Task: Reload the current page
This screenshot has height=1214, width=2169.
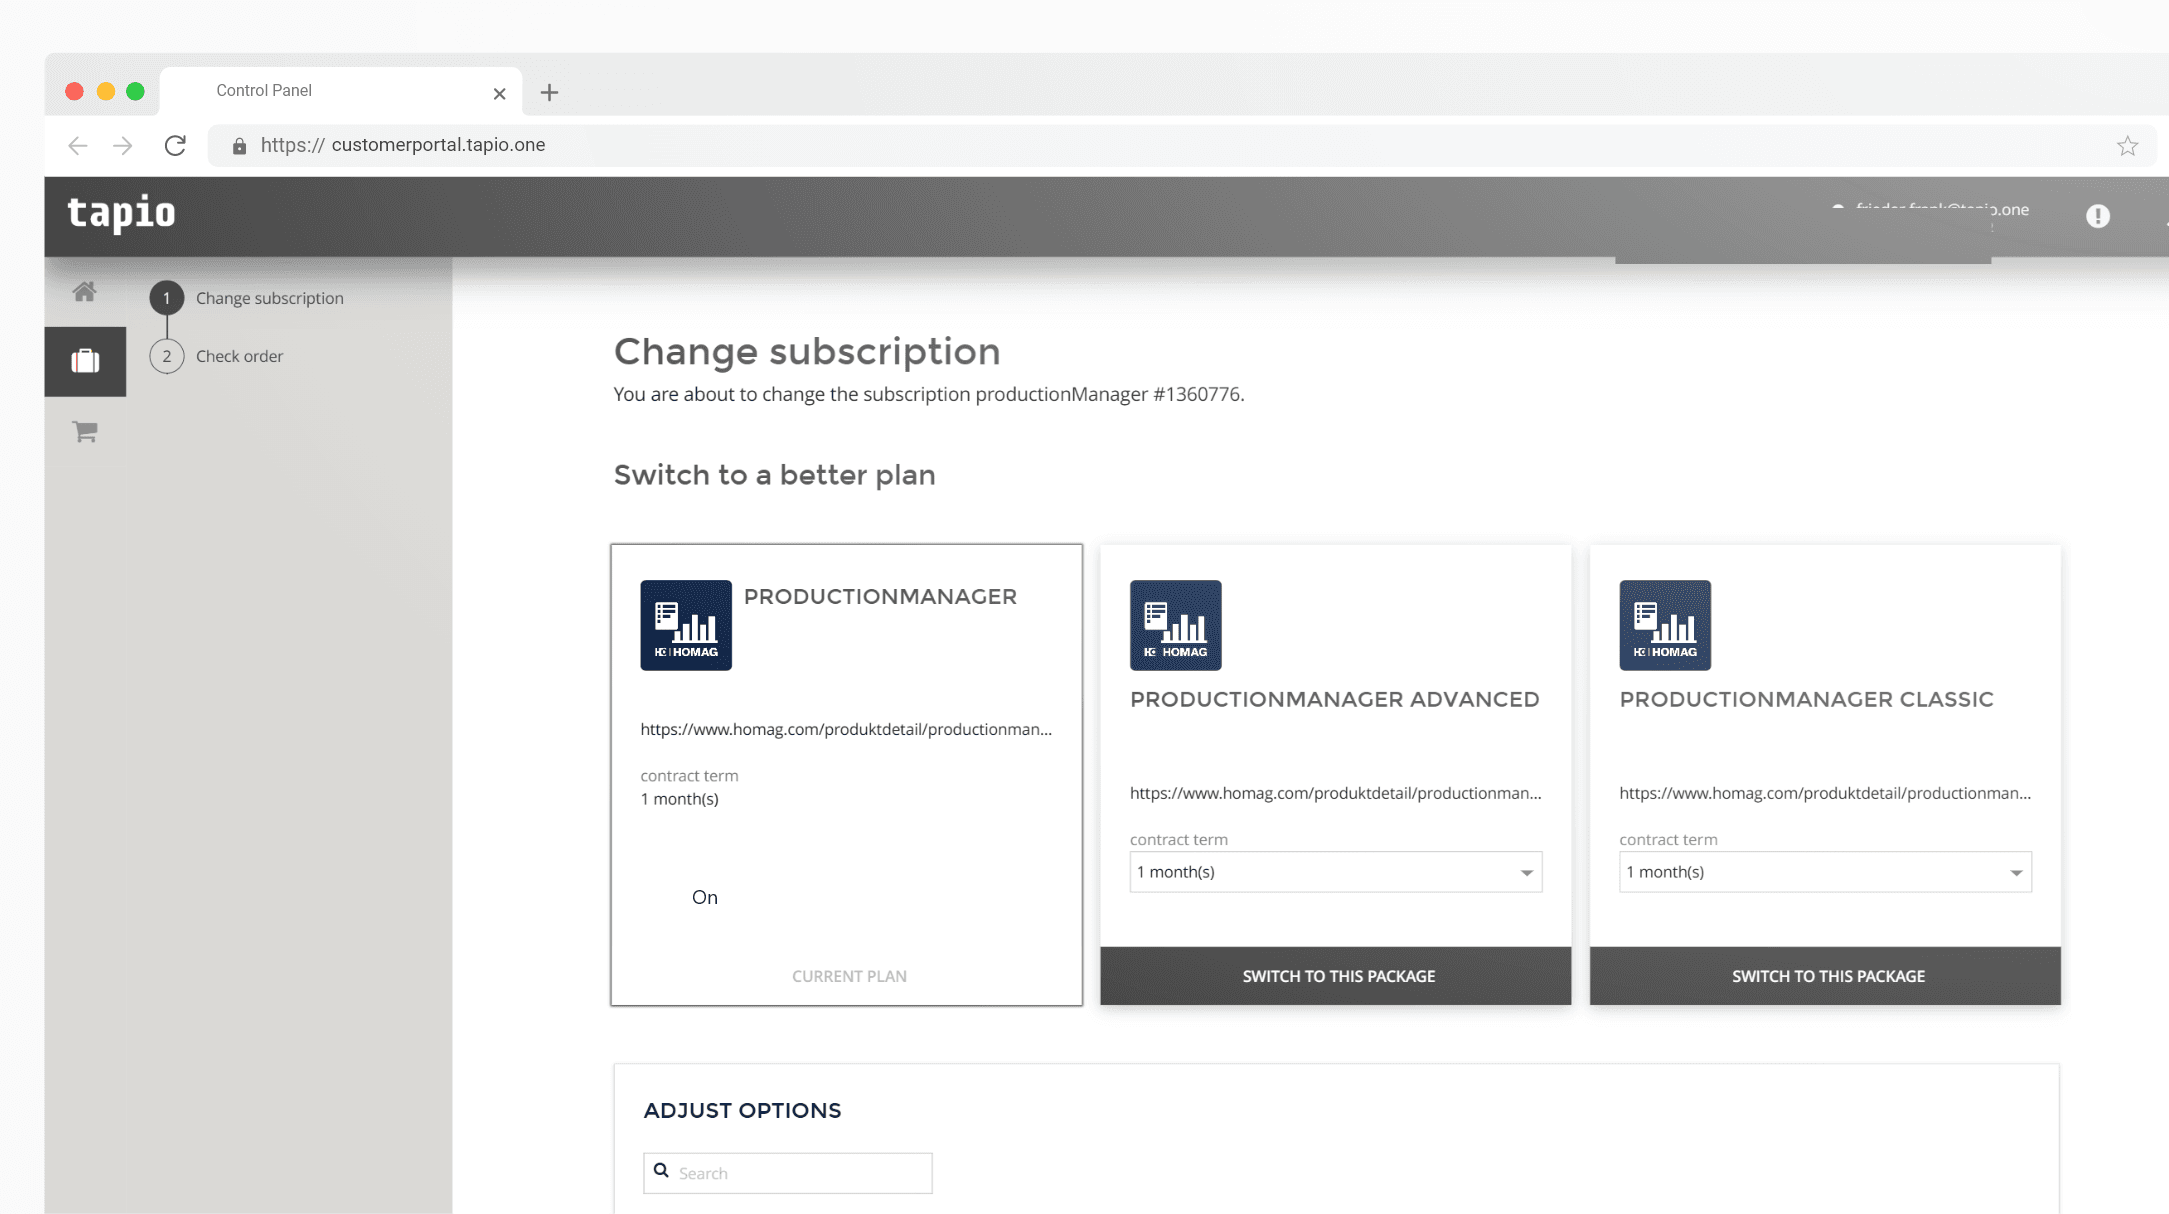Action: click(175, 146)
